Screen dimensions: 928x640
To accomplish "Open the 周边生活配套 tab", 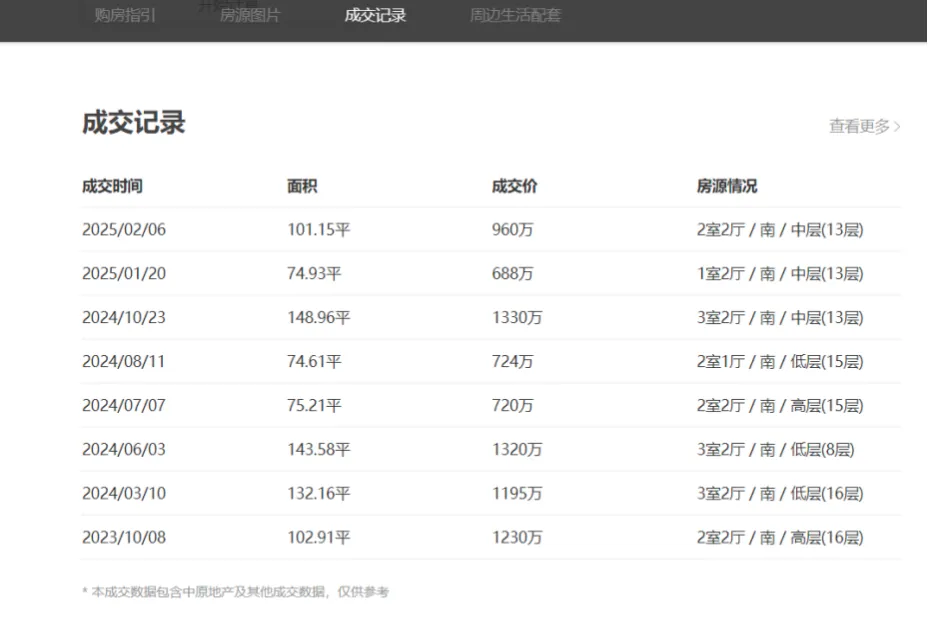I will [x=515, y=15].
